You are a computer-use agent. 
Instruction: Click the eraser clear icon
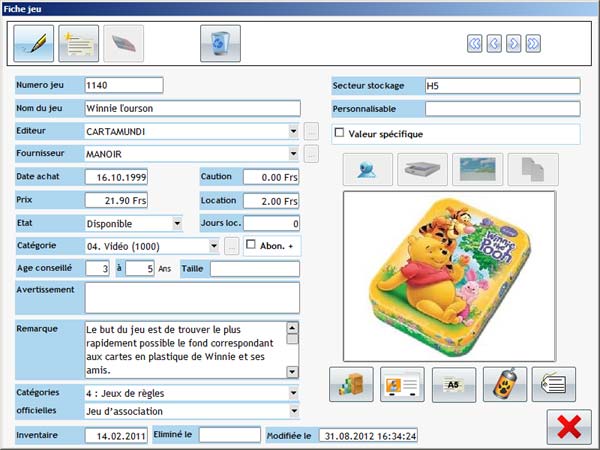(x=124, y=43)
